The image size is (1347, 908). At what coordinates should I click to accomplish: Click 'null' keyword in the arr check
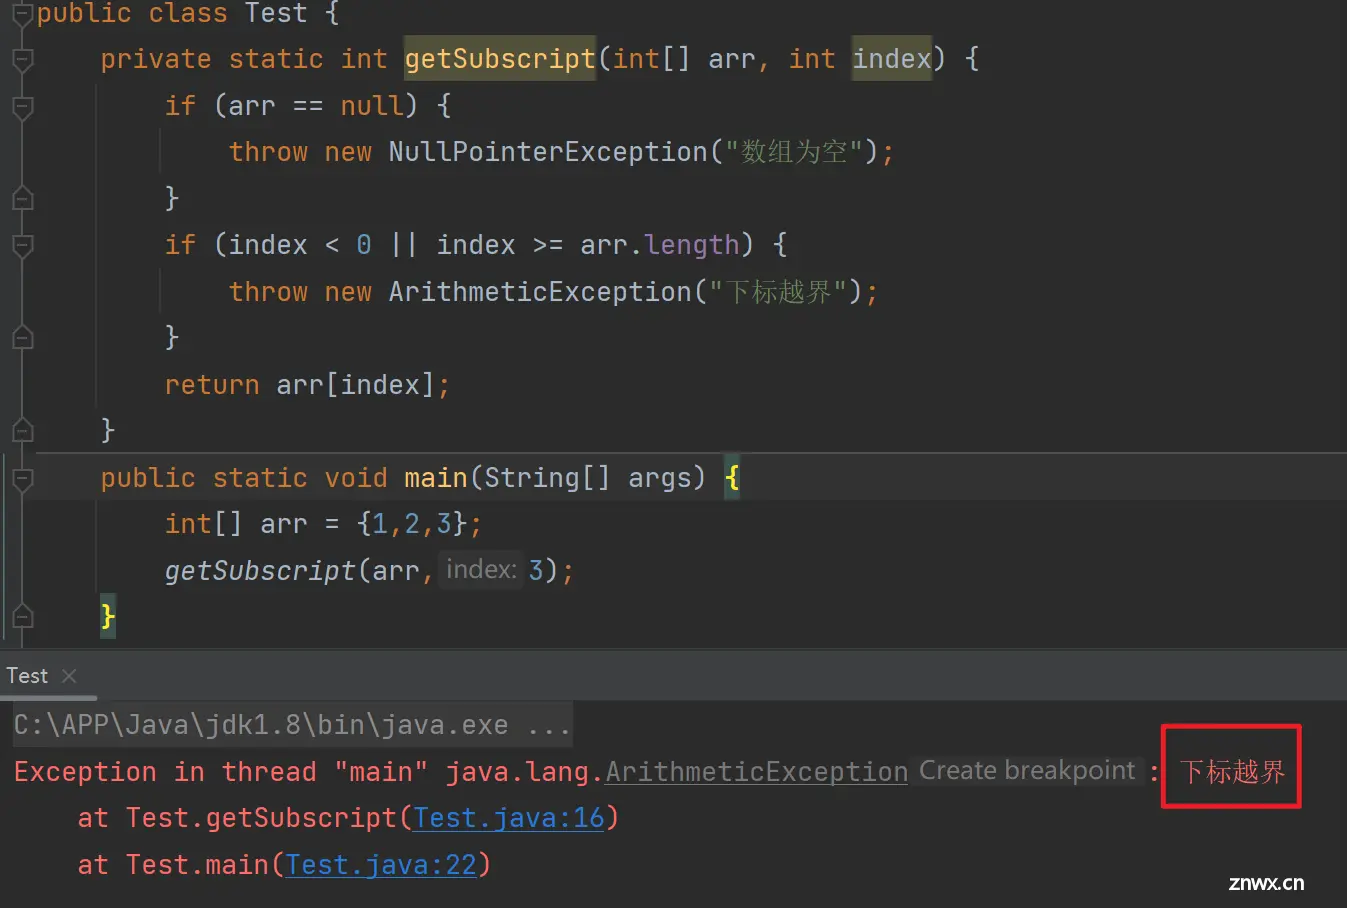click(372, 106)
